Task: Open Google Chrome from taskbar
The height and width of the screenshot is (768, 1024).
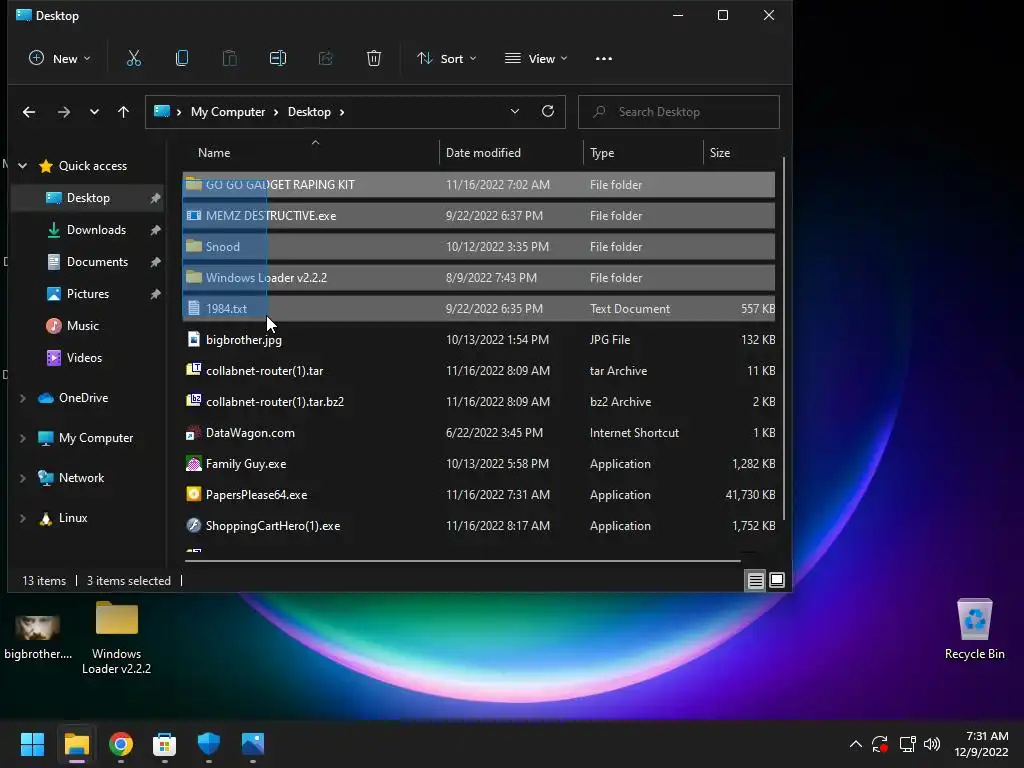Action: (x=121, y=744)
